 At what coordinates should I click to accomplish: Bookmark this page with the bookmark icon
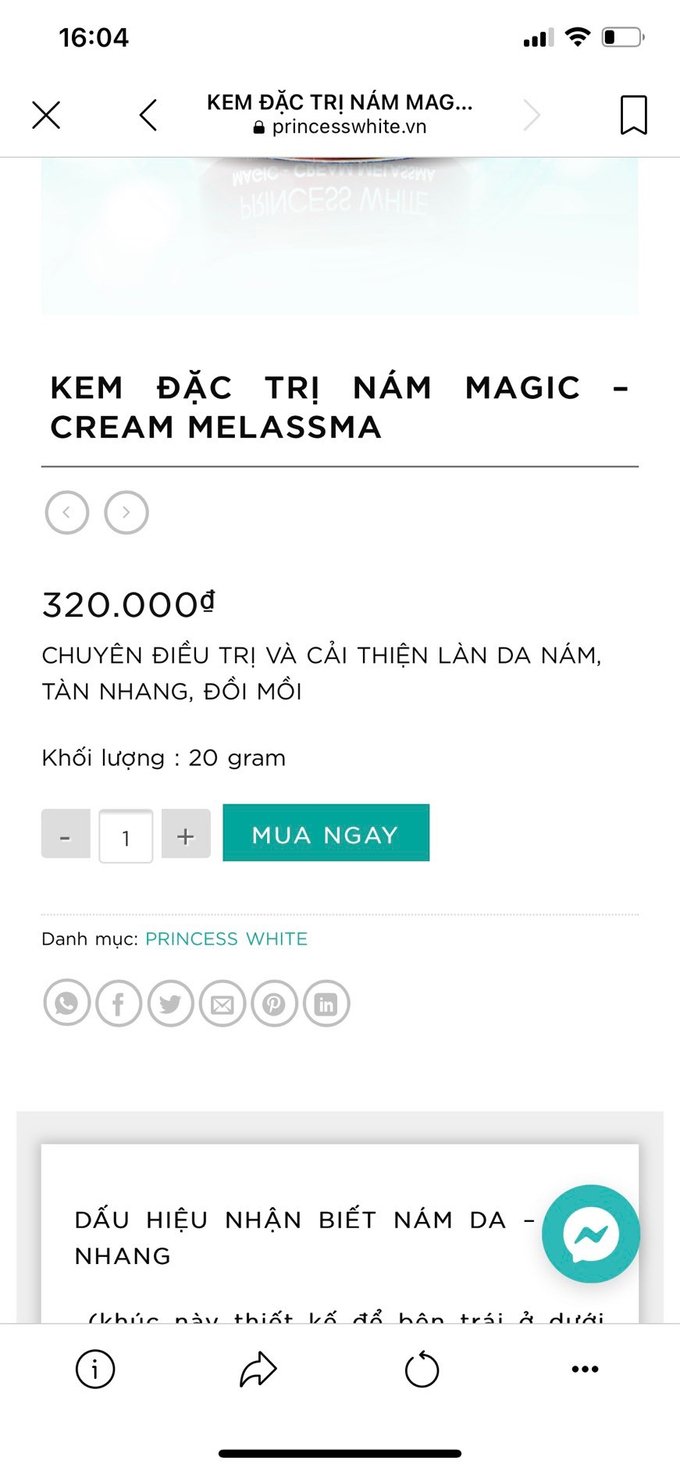coord(633,115)
